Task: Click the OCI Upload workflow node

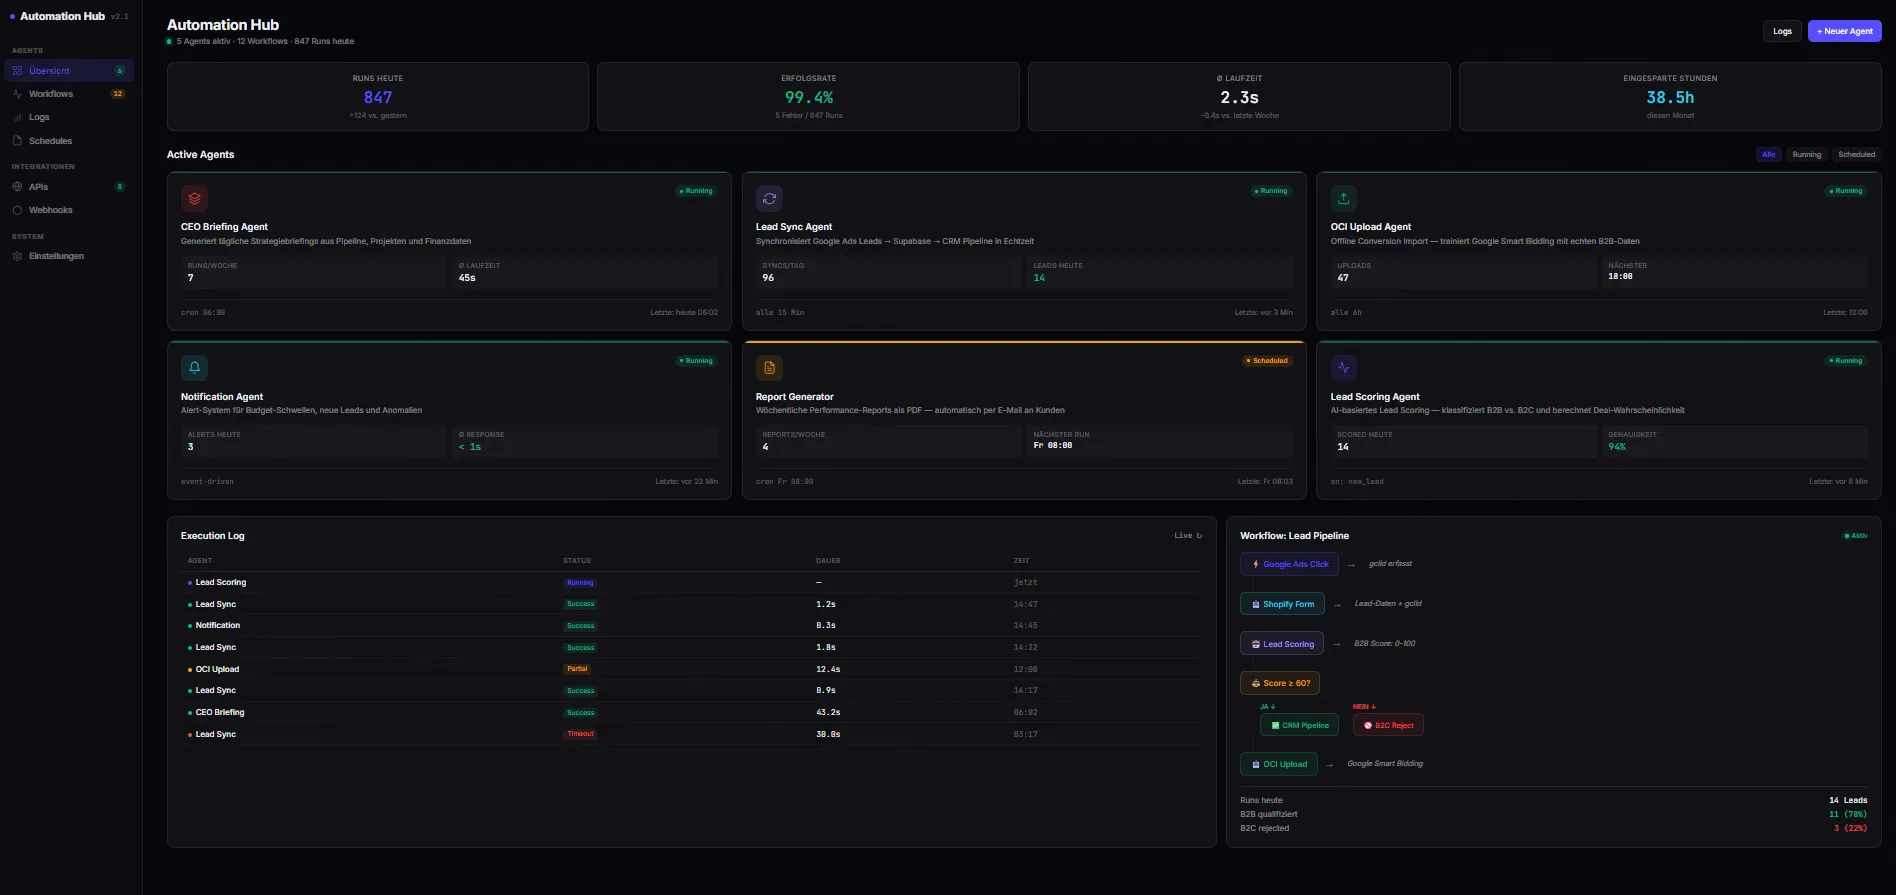Action: [1279, 764]
